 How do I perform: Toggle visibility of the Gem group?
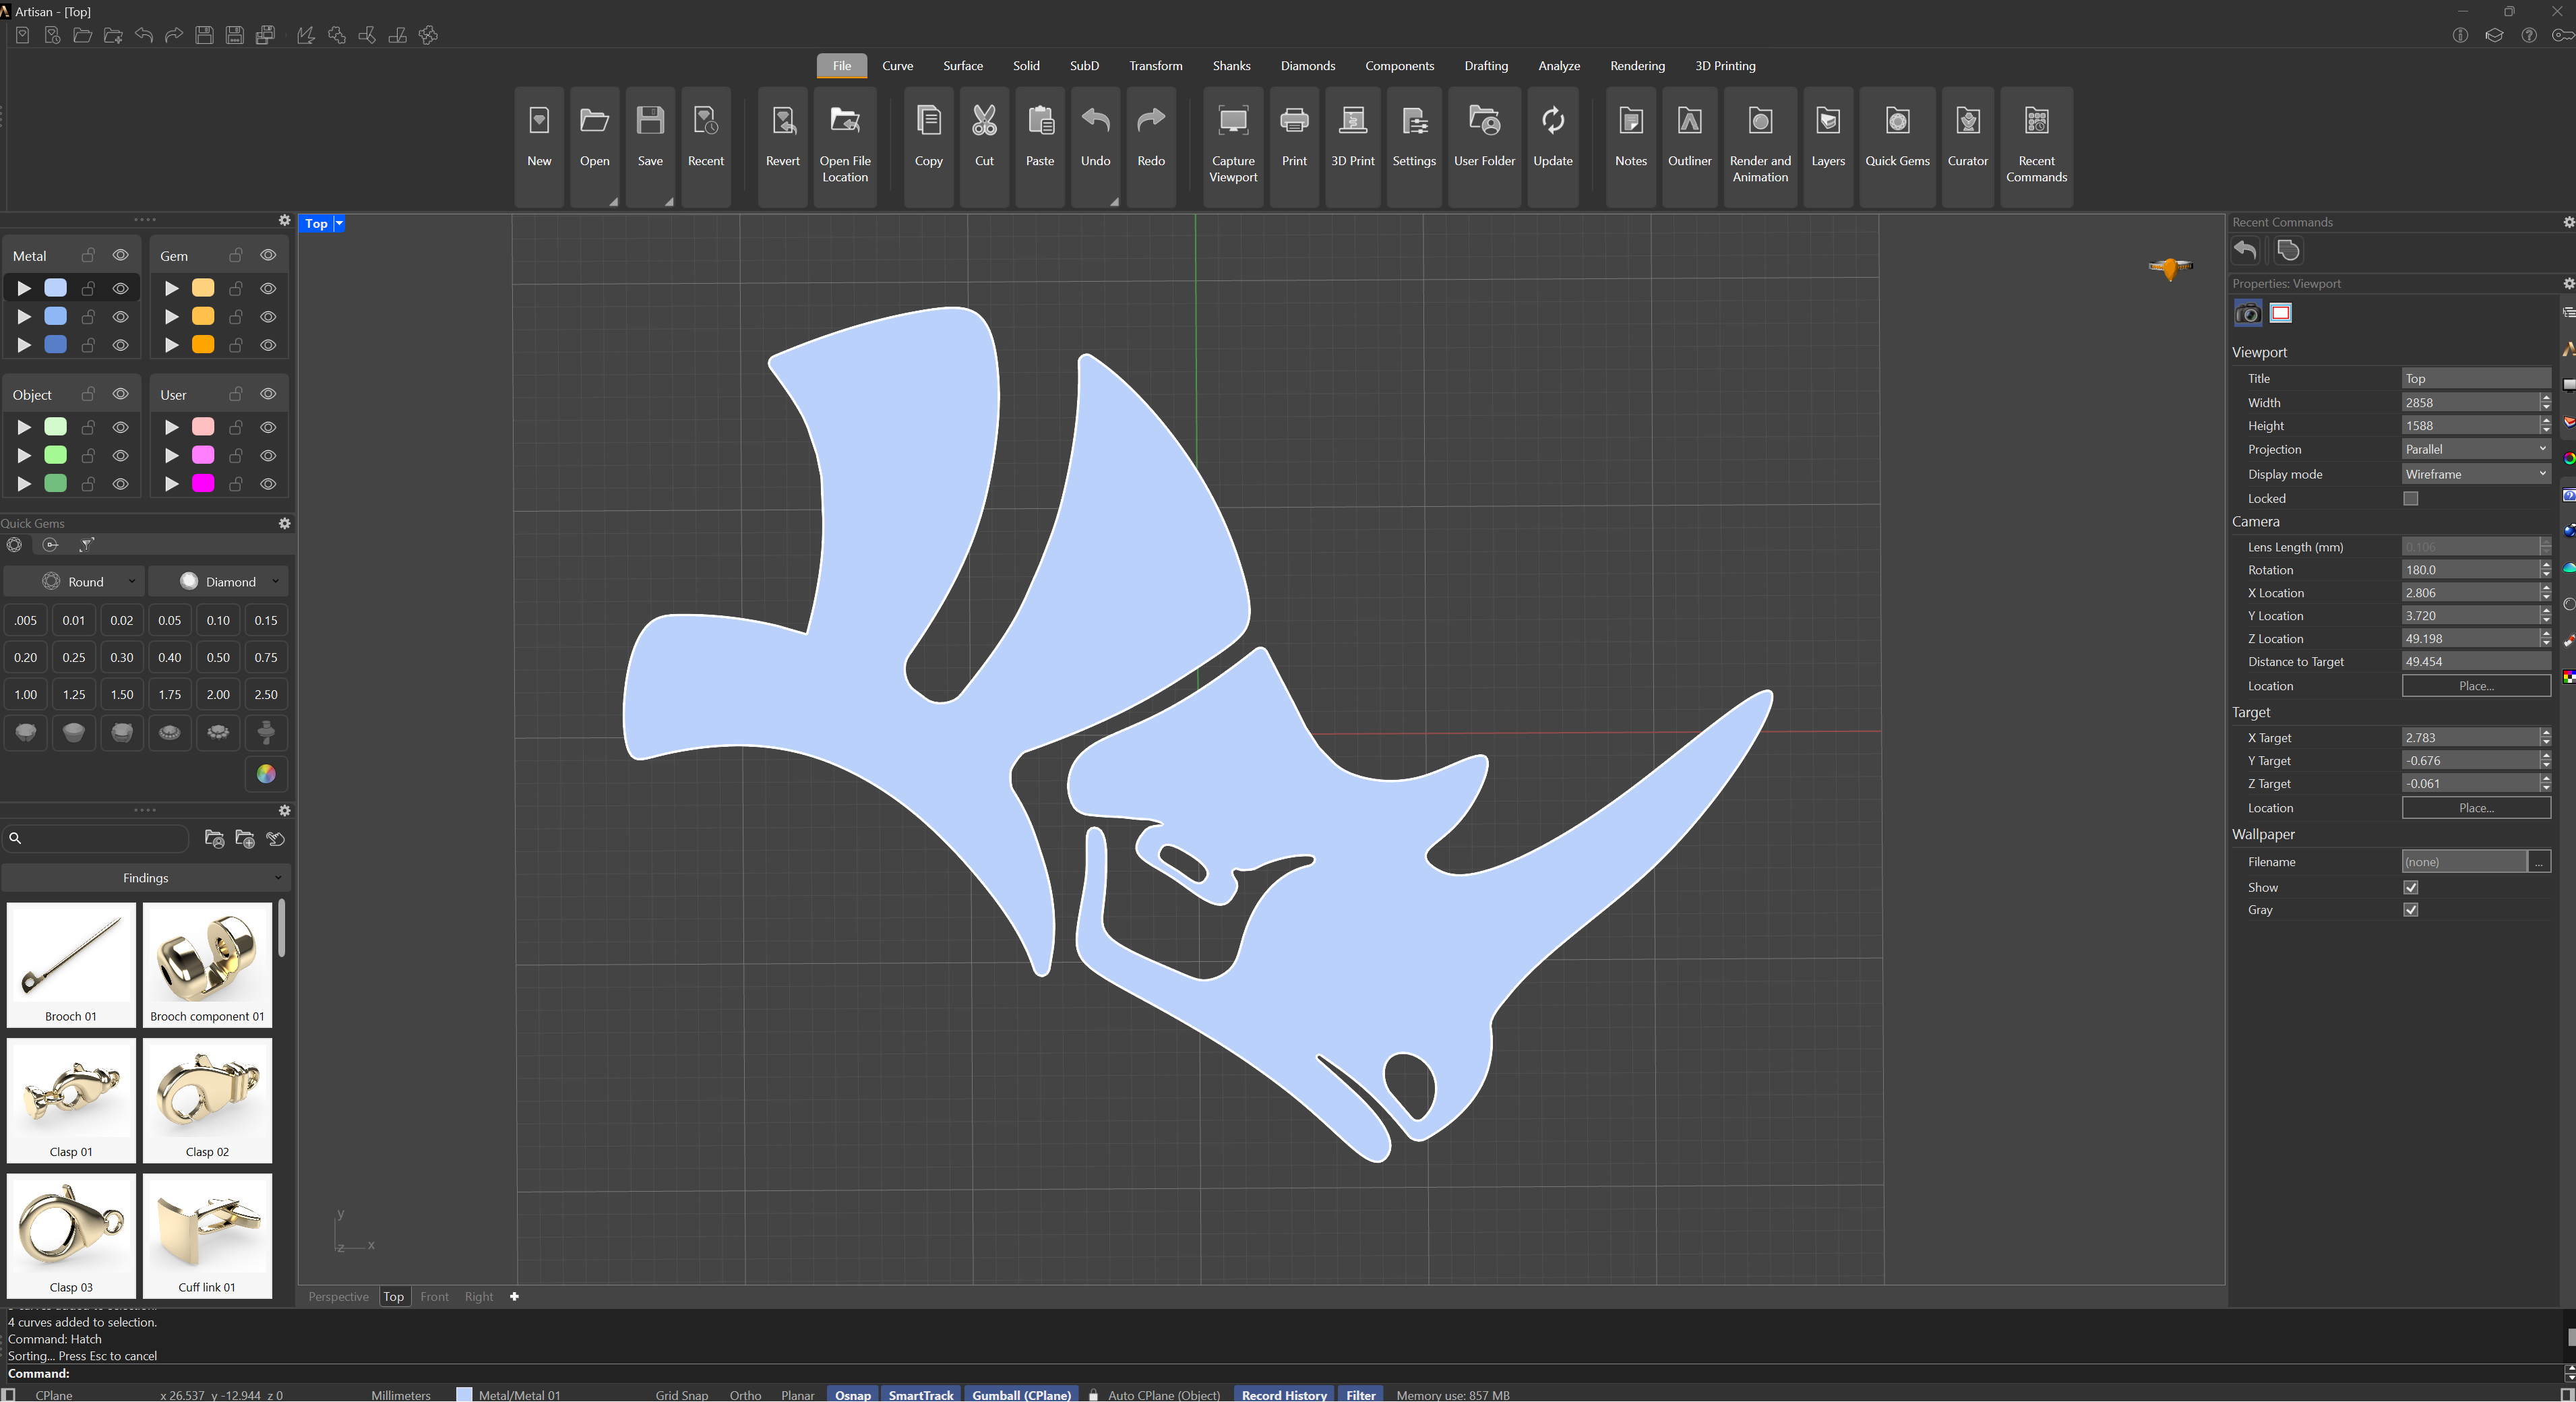pyautogui.click(x=268, y=255)
